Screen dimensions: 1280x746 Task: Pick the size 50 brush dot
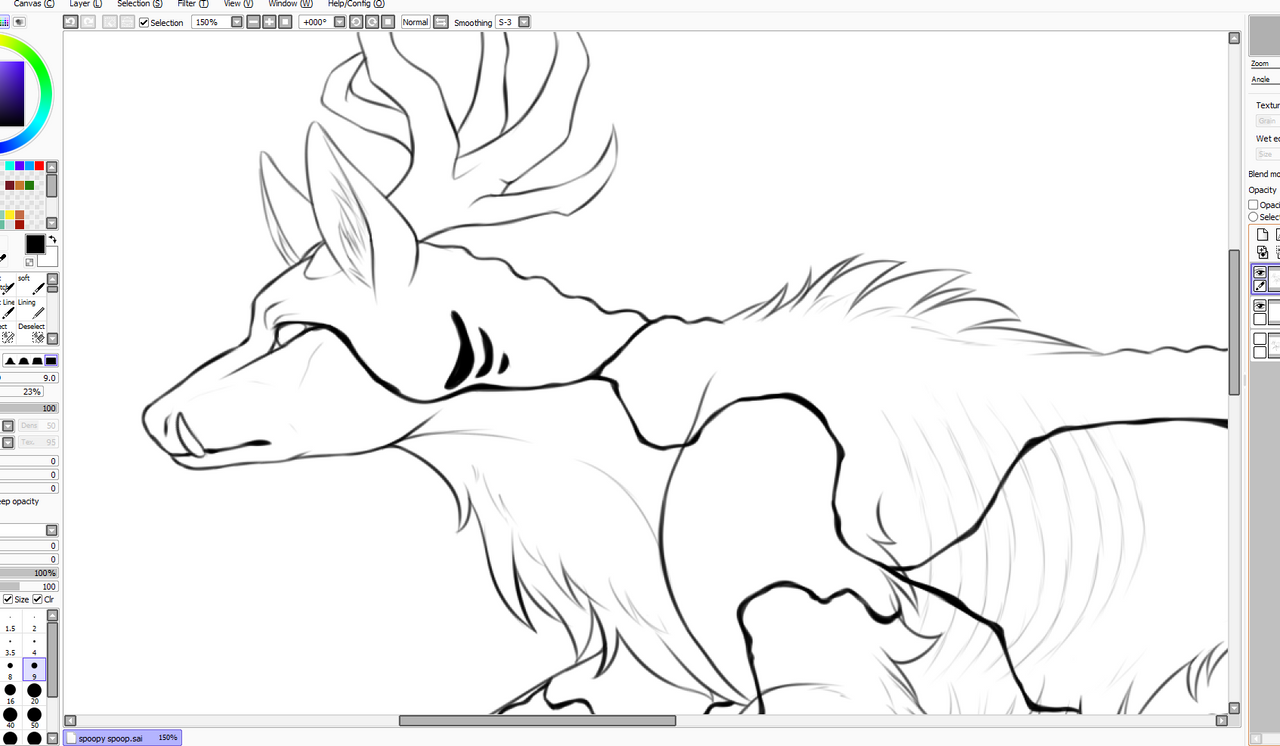point(34,716)
